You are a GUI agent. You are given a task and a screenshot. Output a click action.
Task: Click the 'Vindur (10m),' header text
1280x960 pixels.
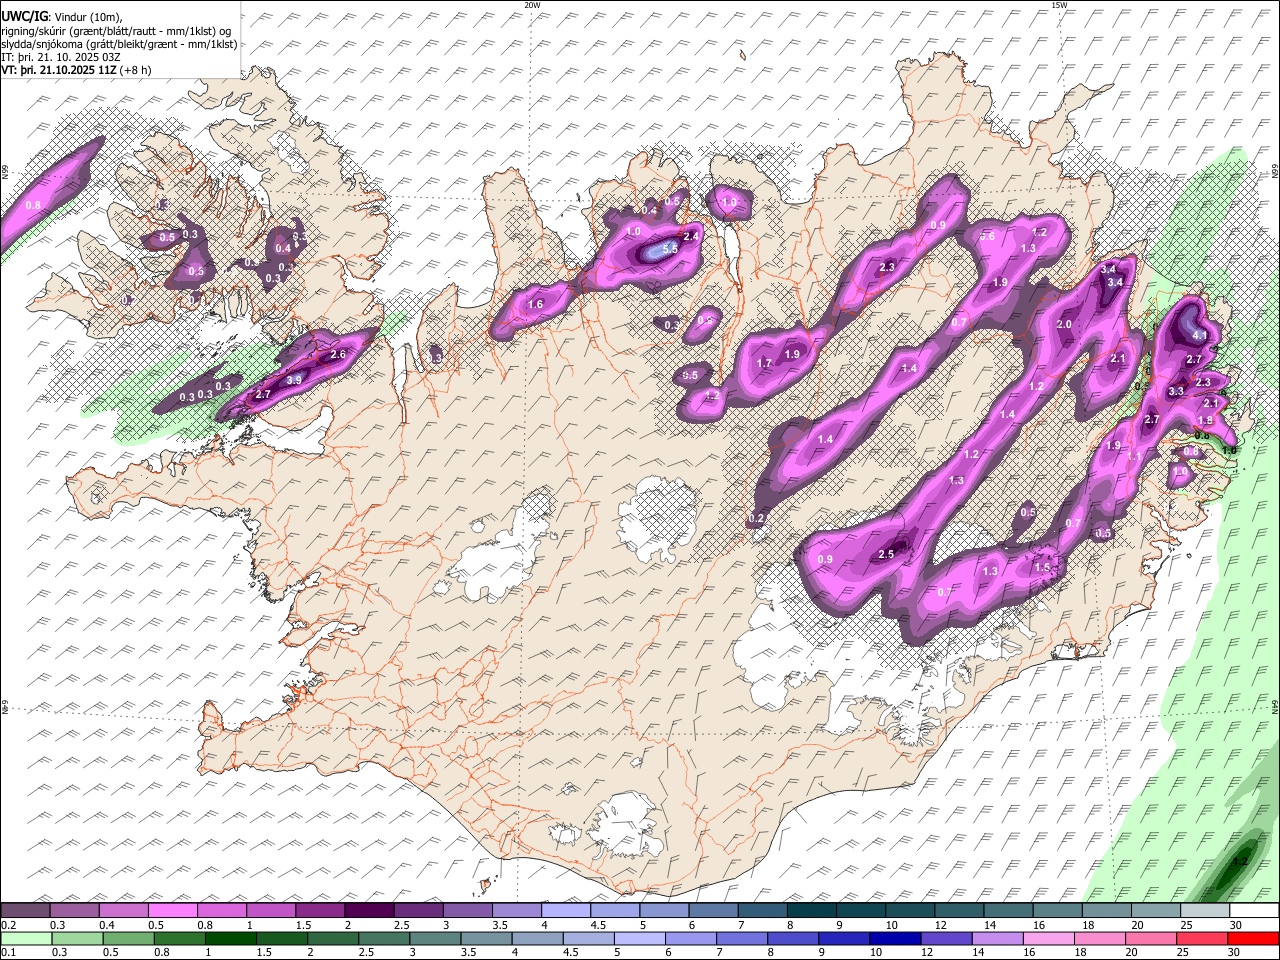point(87,17)
